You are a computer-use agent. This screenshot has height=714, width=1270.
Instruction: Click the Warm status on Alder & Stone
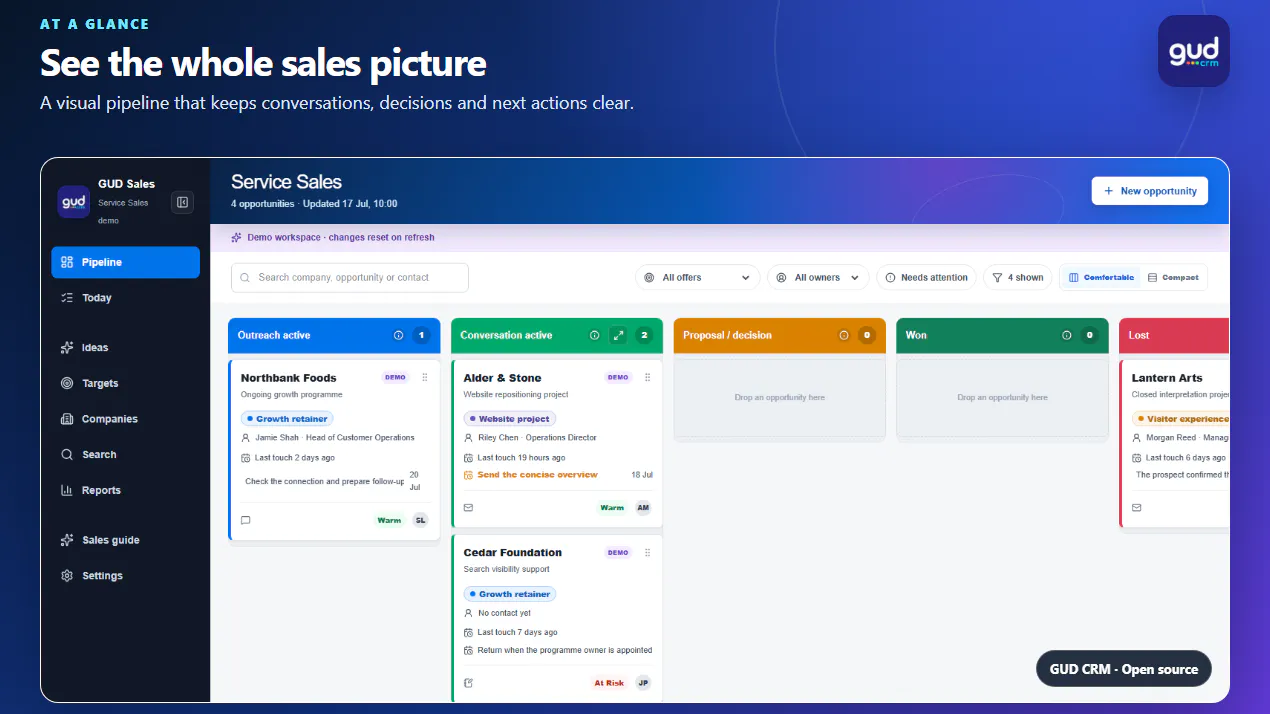pyautogui.click(x=612, y=508)
